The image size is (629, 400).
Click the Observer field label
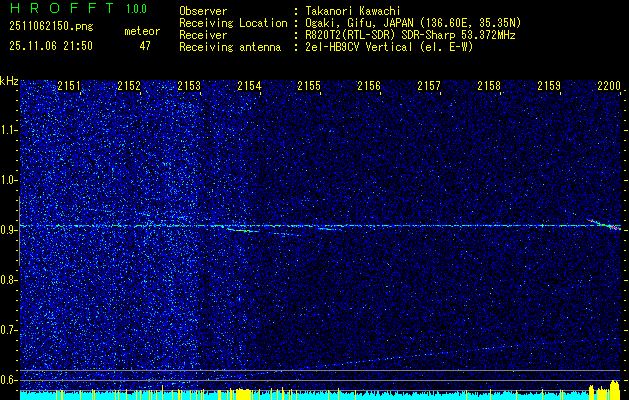coord(203,11)
